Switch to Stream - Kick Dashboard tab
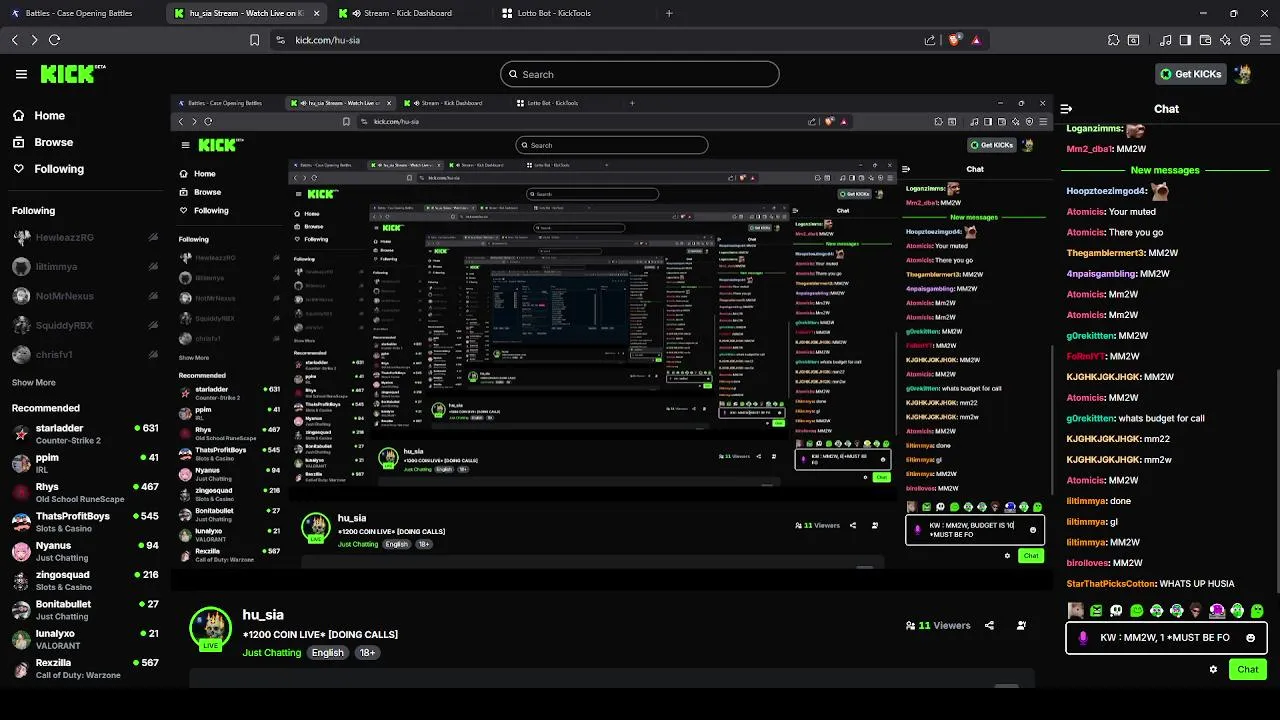 (x=407, y=13)
